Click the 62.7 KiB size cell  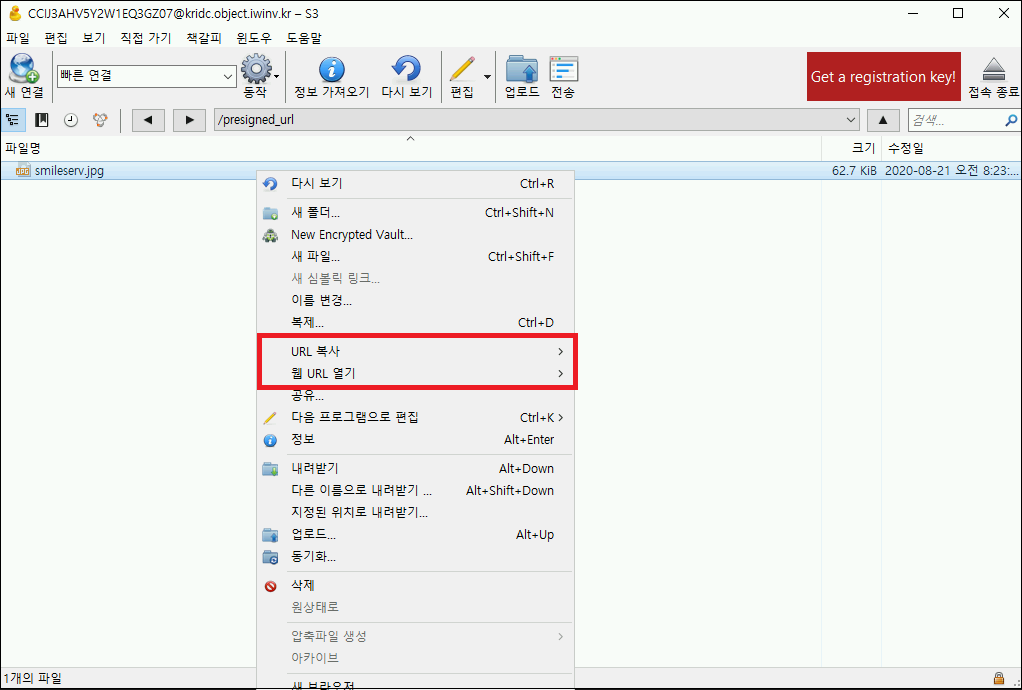(854, 171)
